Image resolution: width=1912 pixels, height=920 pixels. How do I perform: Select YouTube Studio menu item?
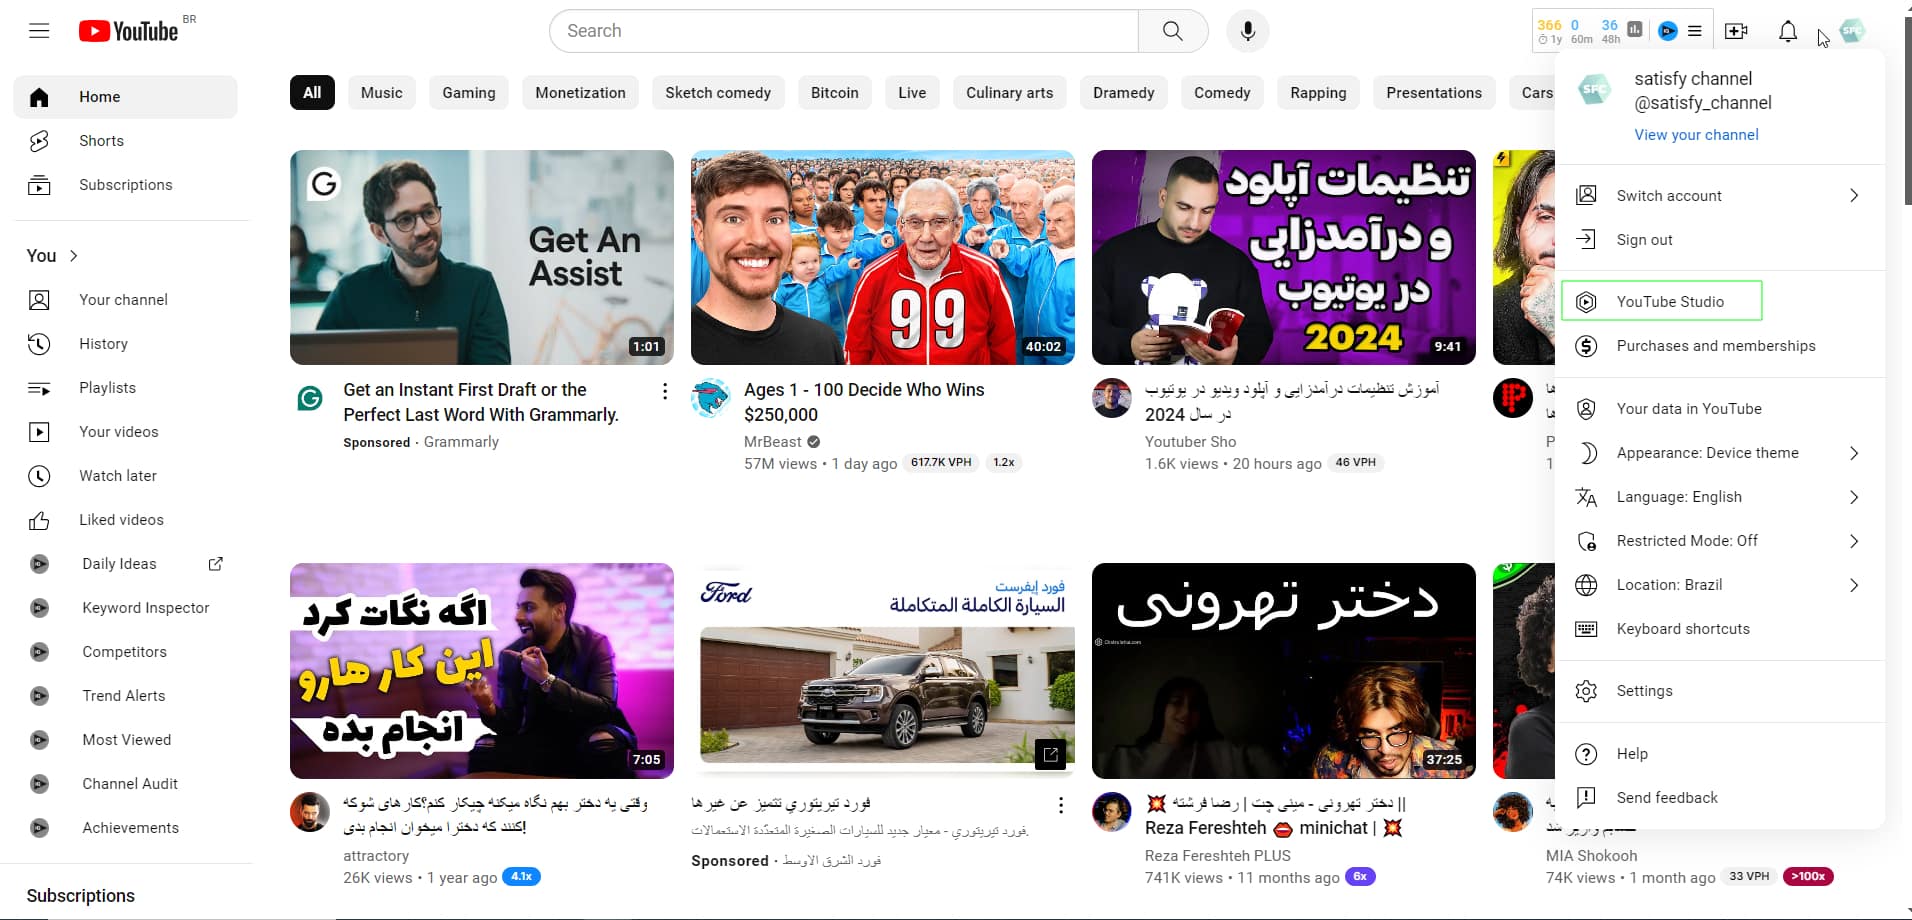(1669, 302)
